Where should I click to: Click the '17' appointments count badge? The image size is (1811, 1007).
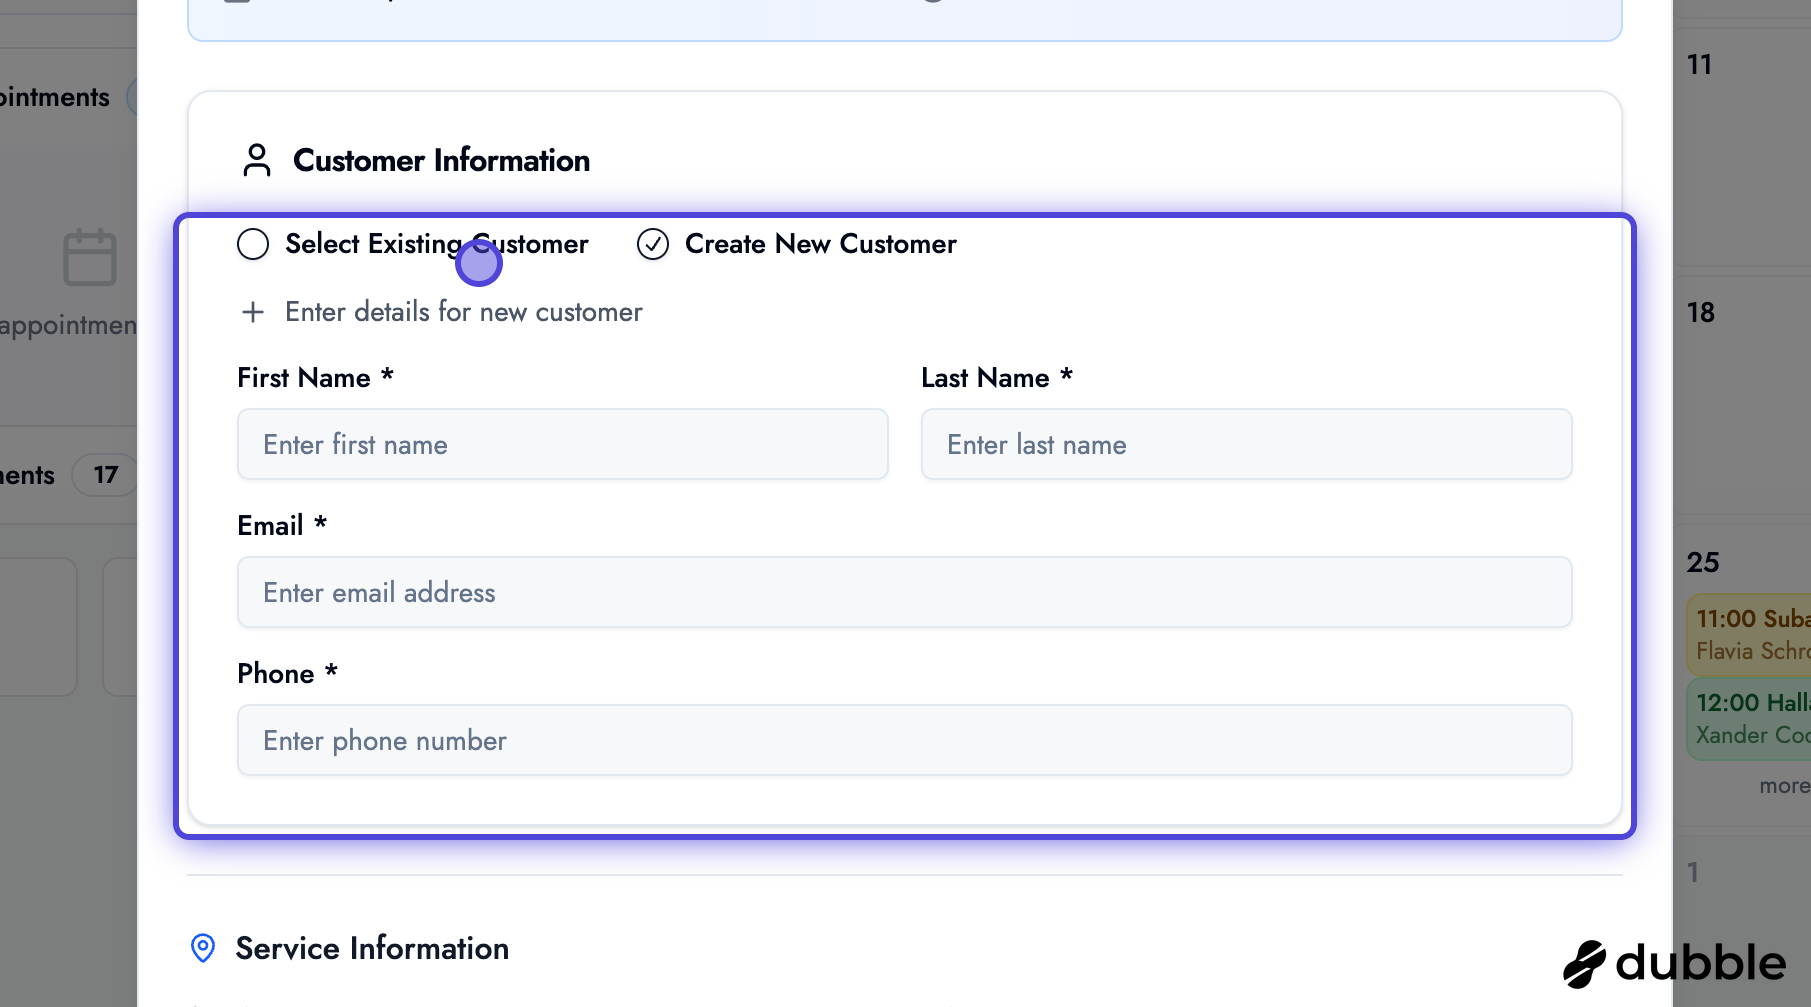click(104, 474)
